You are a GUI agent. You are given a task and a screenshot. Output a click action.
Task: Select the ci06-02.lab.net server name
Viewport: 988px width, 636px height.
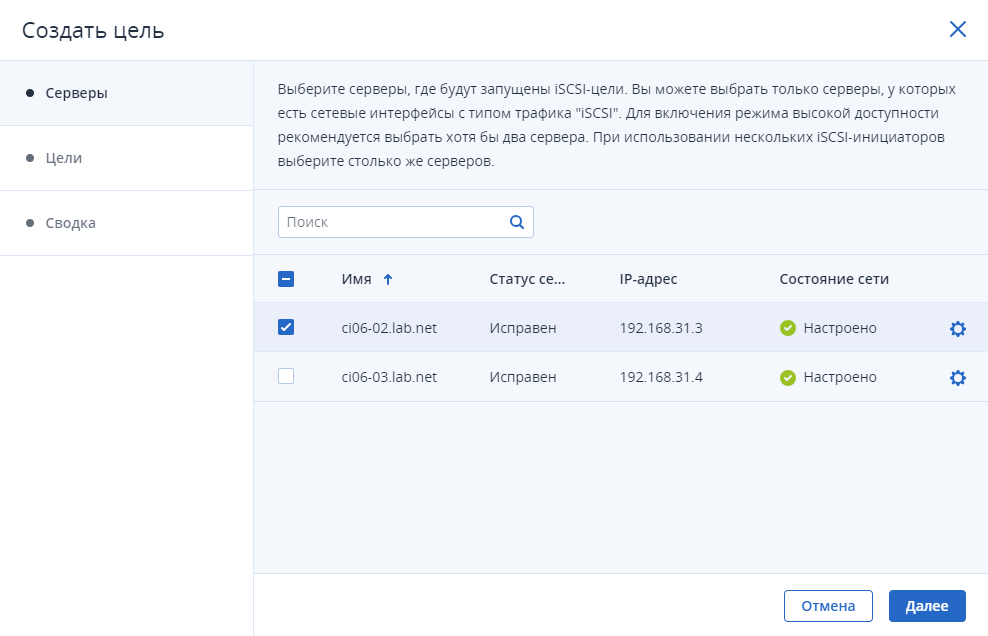click(x=389, y=328)
